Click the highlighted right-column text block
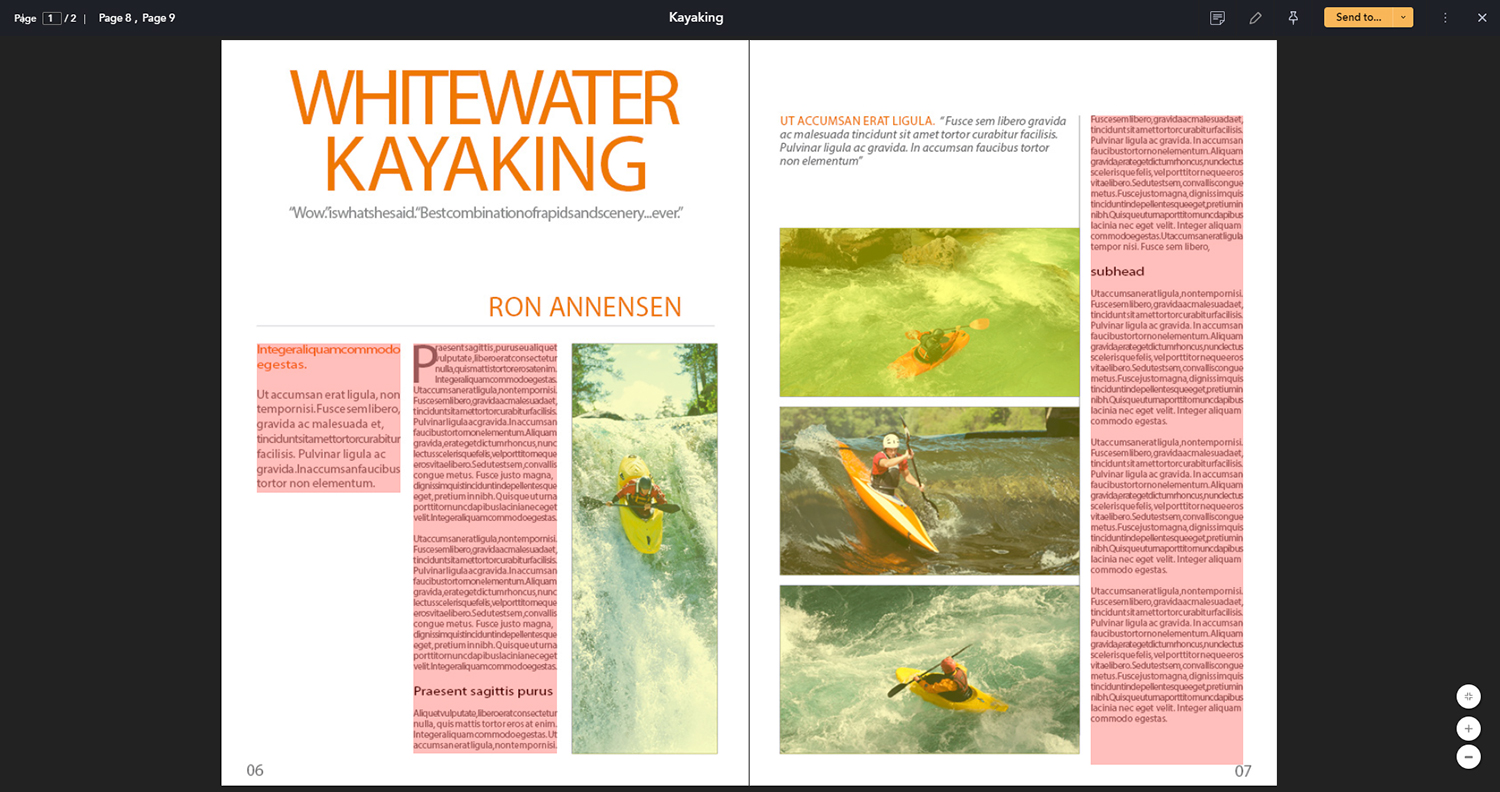 pyautogui.click(x=1166, y=440)
